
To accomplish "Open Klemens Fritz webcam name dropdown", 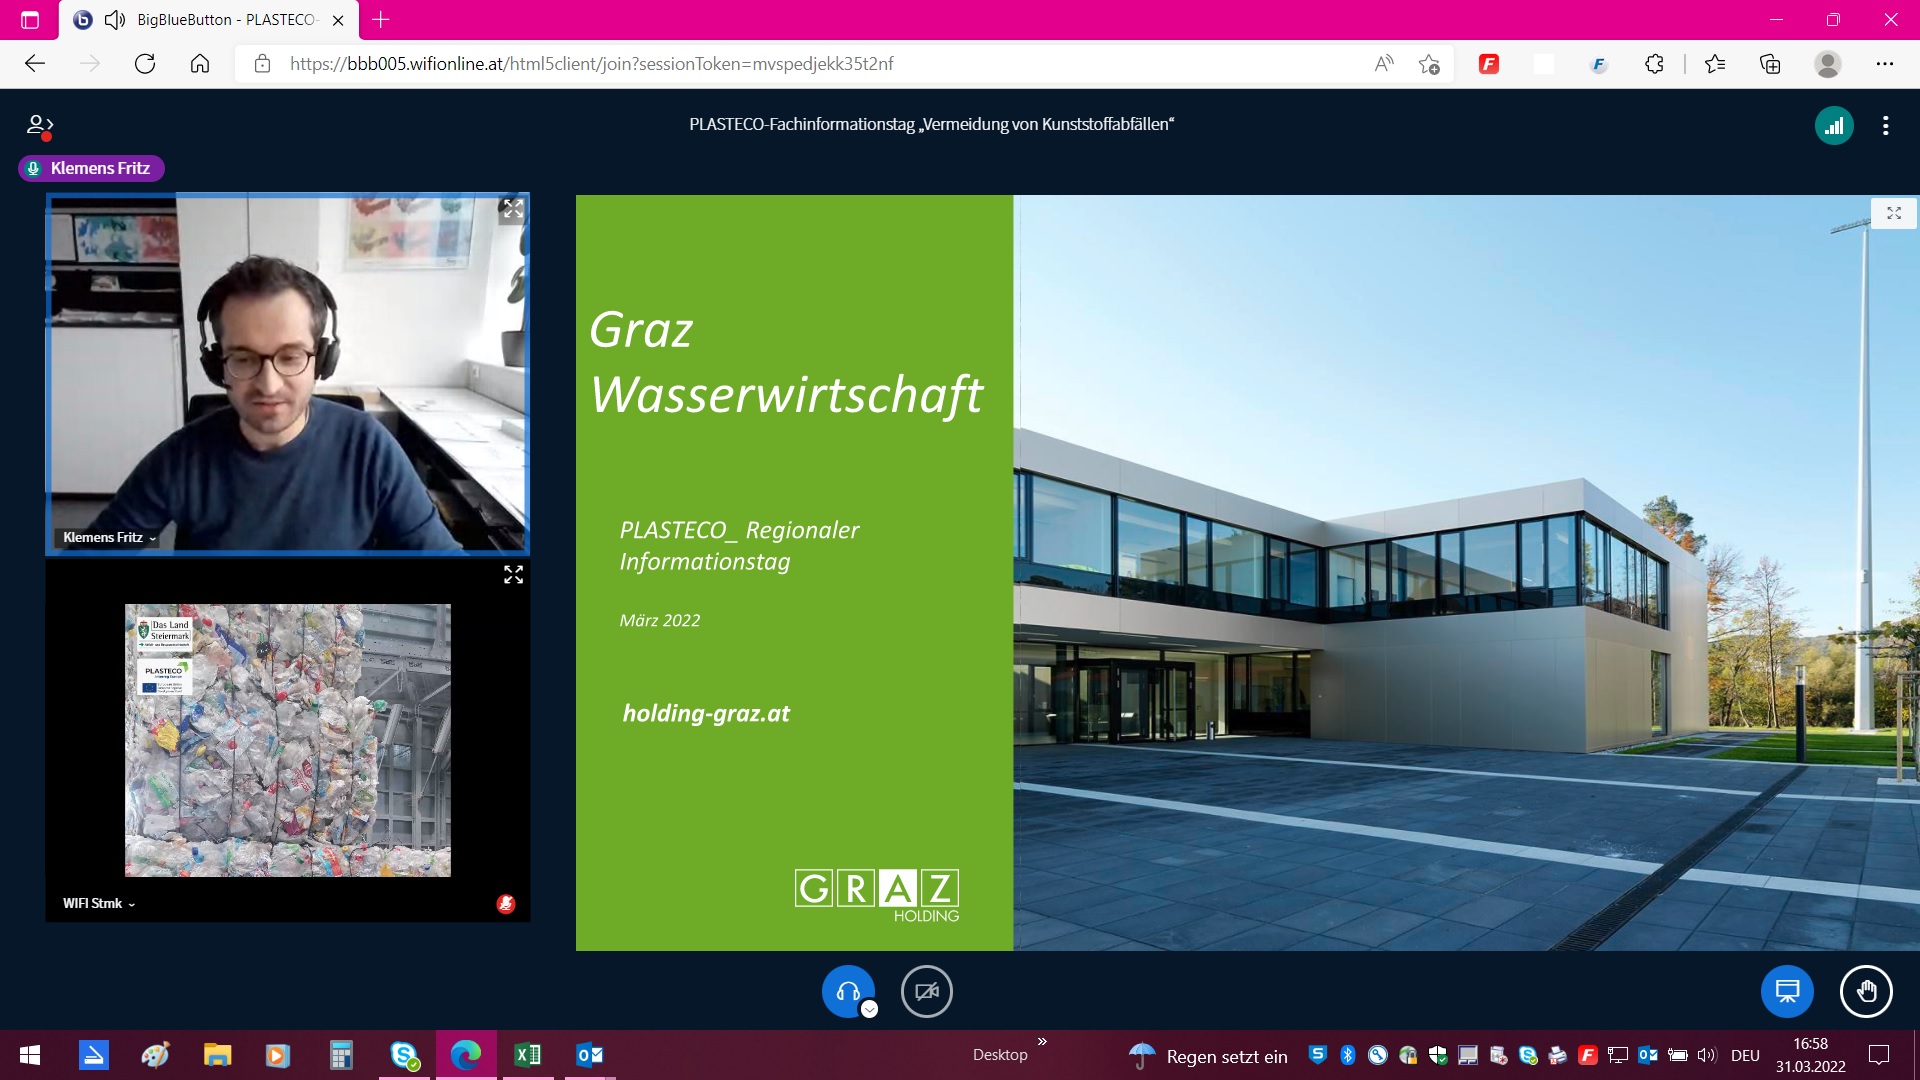I will [x=110, y=538].
